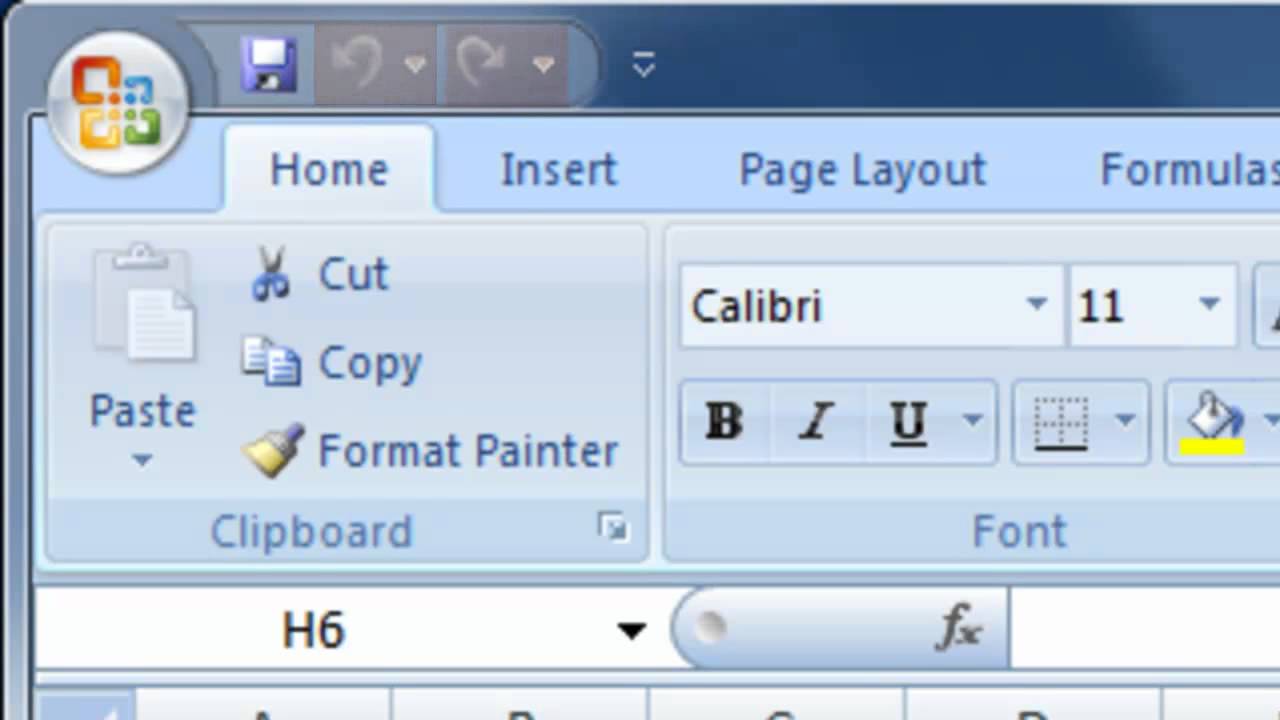Cut selection using the scissors icon
Viewport: 1280px width, 720px height.
(270, 274)
